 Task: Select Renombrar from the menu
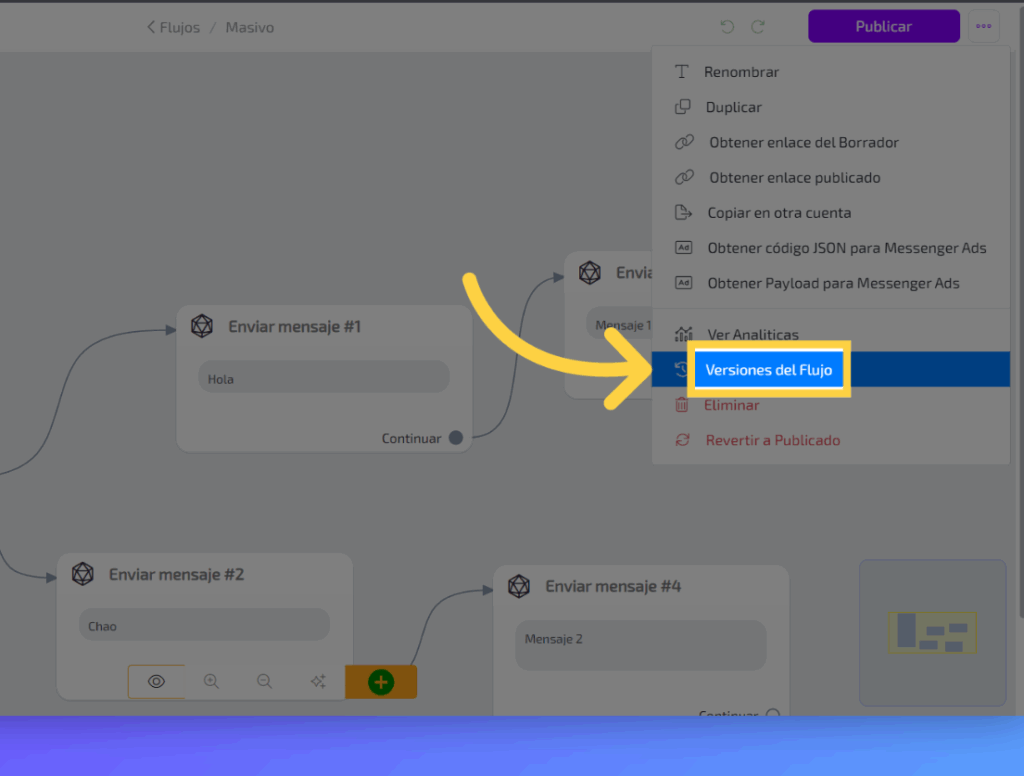coord(741,72)
